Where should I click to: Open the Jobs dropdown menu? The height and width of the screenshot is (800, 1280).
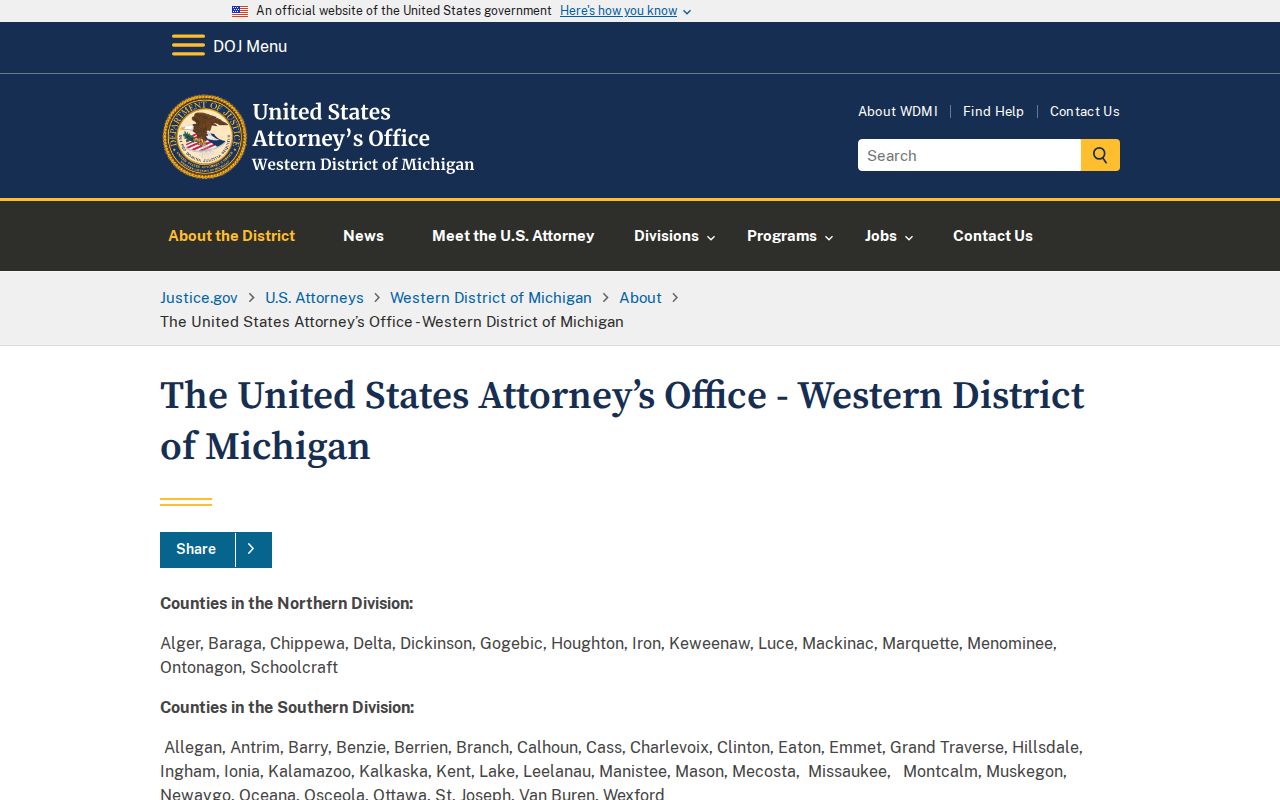pyautogui.click(x=889, y=236)
